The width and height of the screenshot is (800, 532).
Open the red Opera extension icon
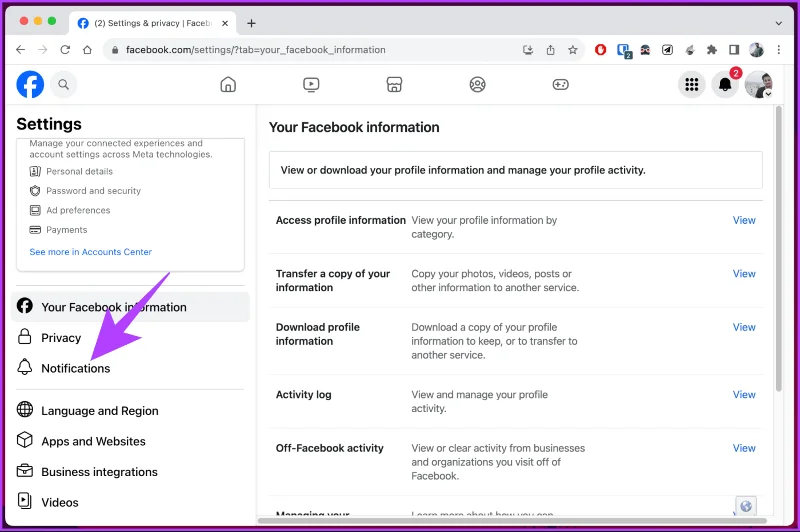pyautogui.click(x=601, y=49)
